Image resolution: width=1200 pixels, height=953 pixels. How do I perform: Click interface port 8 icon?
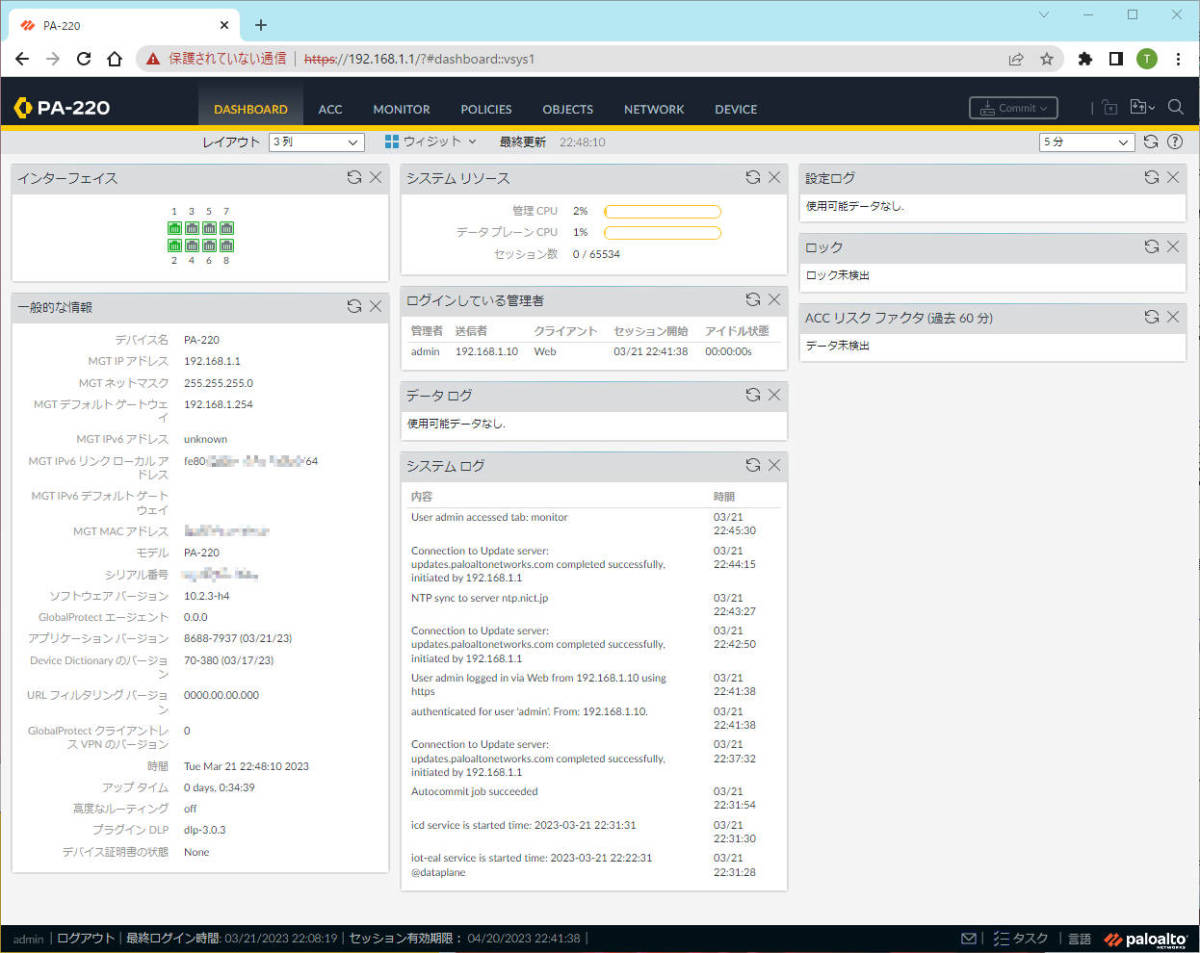pos(227,244)
